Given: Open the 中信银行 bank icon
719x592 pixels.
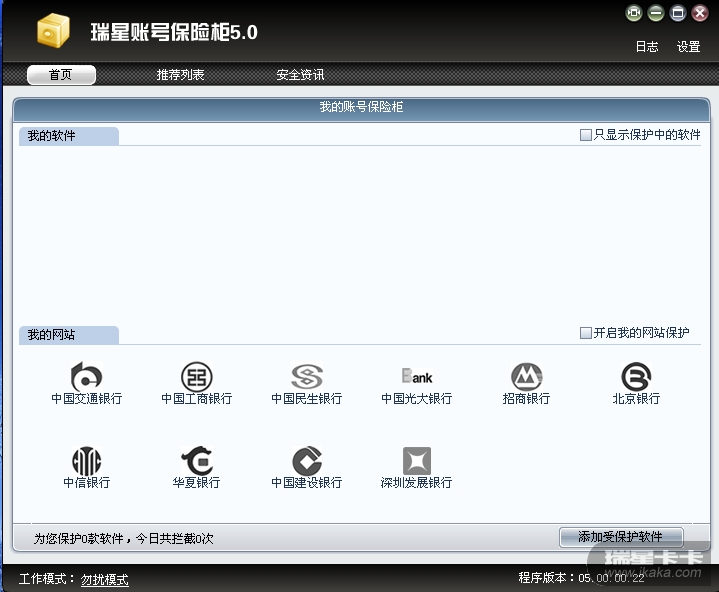Looking at the screenshot, I should point(86,461).
